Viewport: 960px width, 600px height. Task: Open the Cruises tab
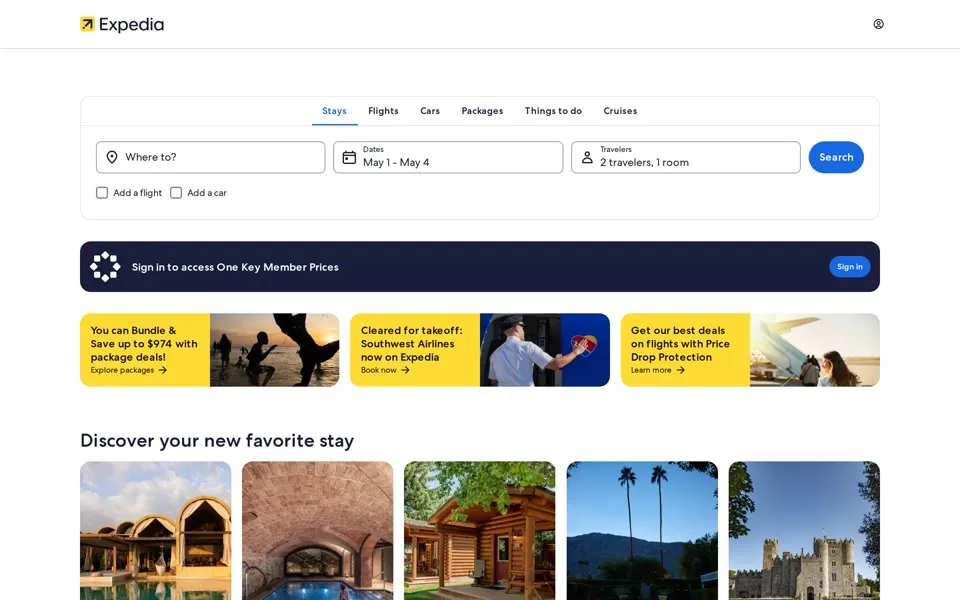click(x=620, y=111)
